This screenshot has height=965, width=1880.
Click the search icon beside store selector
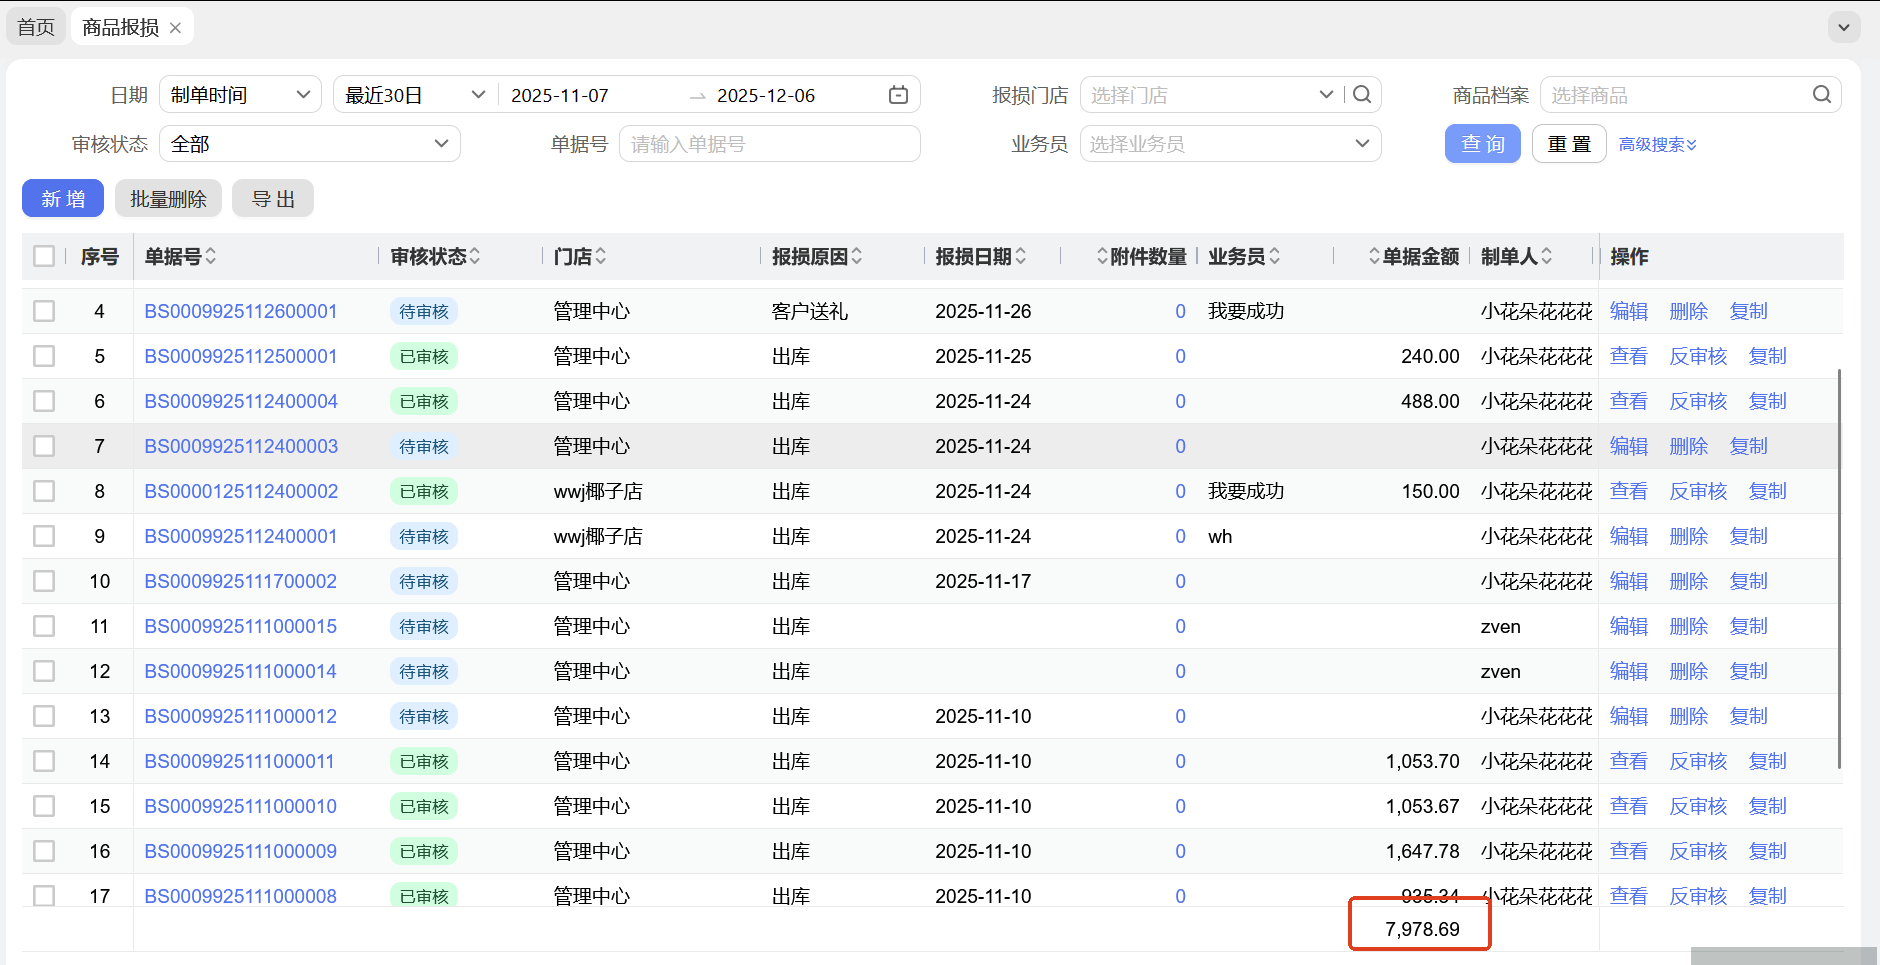click(x=1362, y=95)
